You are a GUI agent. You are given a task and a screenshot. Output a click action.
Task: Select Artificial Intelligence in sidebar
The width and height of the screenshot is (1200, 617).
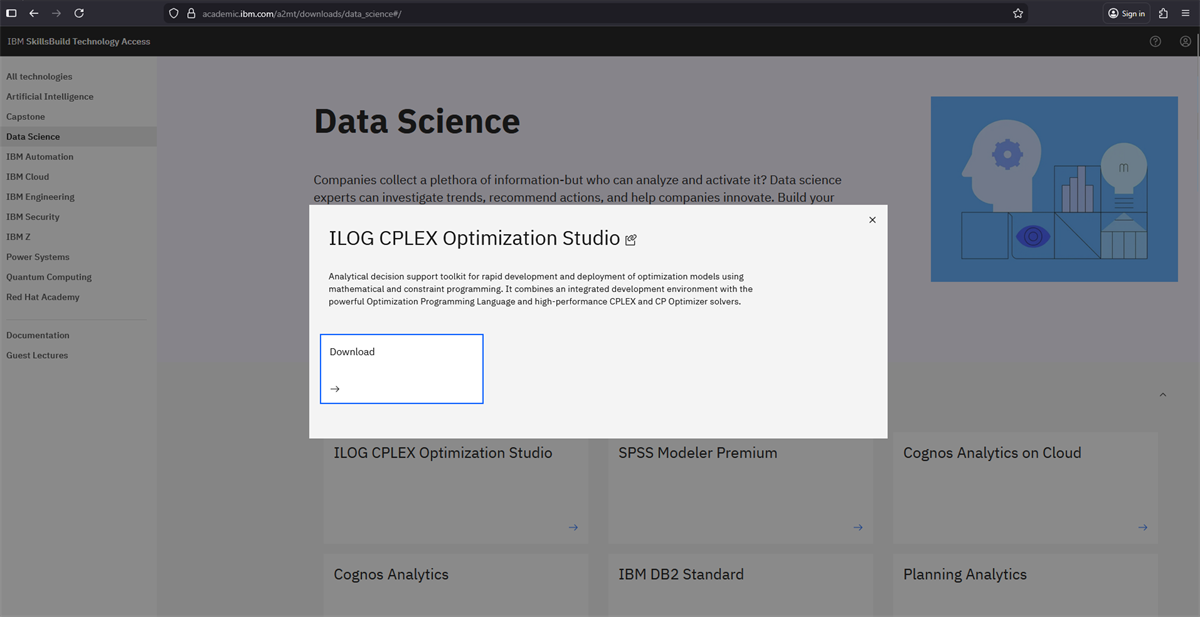(x=50, y=97)
